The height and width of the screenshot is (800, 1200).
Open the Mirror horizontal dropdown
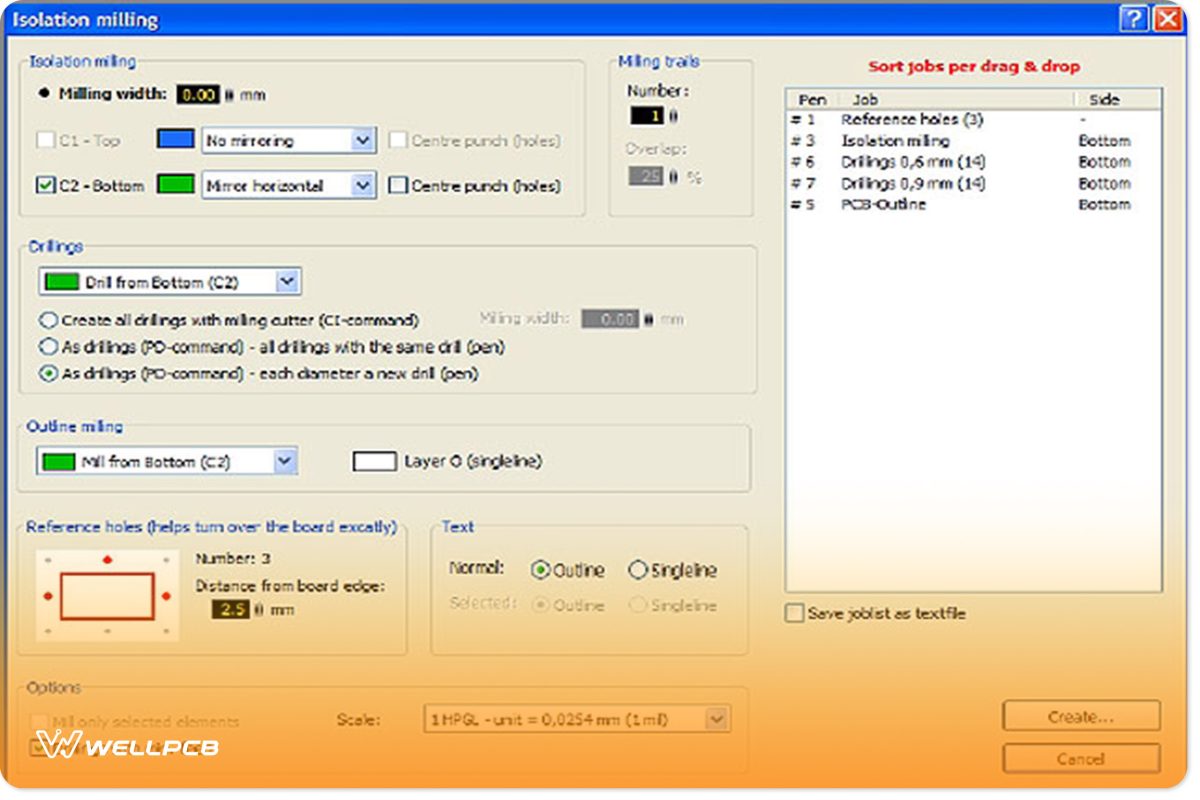363,185
